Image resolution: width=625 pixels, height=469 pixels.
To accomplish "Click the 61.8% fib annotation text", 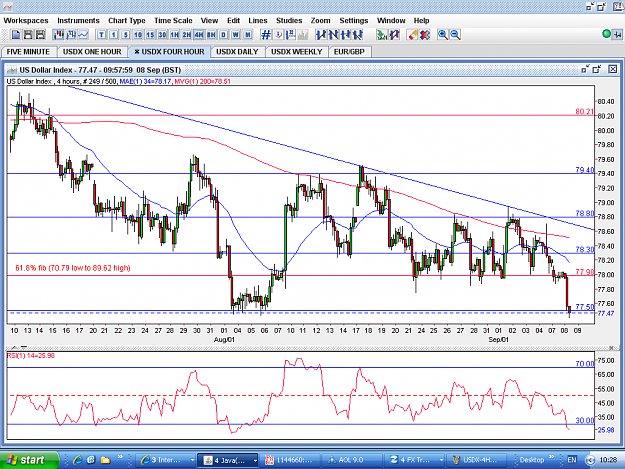I will point(73,268).
